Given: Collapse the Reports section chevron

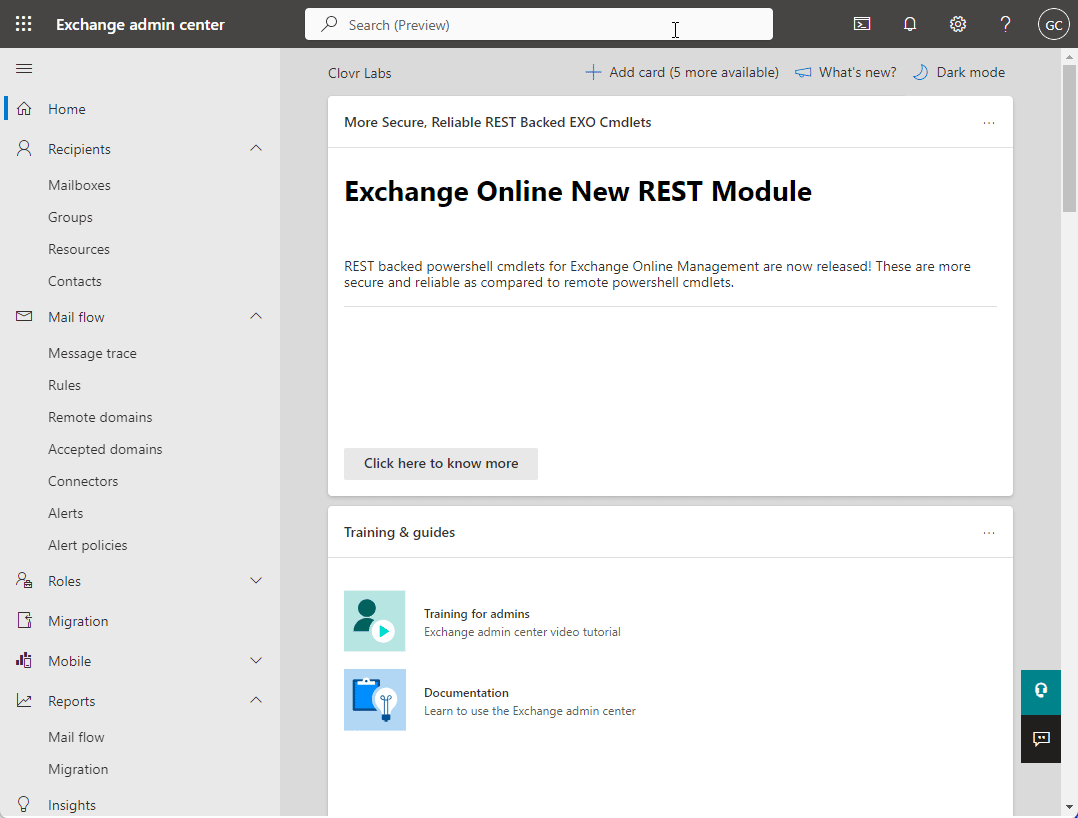Looking at the screenshot, I should point(256,700).
